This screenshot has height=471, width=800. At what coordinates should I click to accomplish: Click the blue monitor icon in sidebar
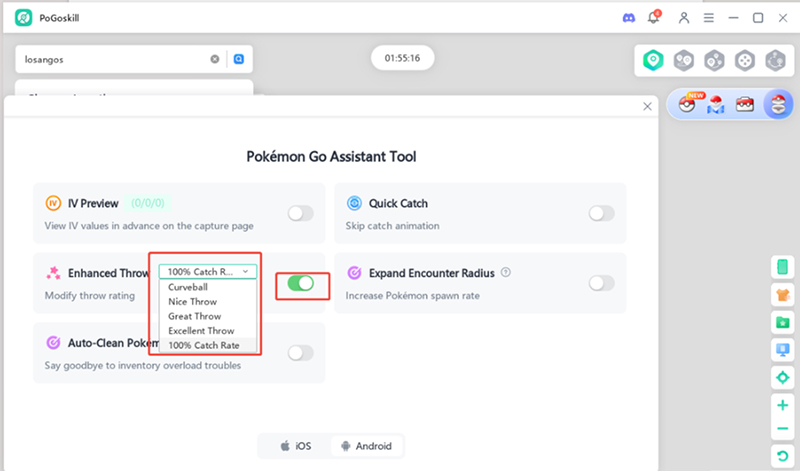click(783, 350)
